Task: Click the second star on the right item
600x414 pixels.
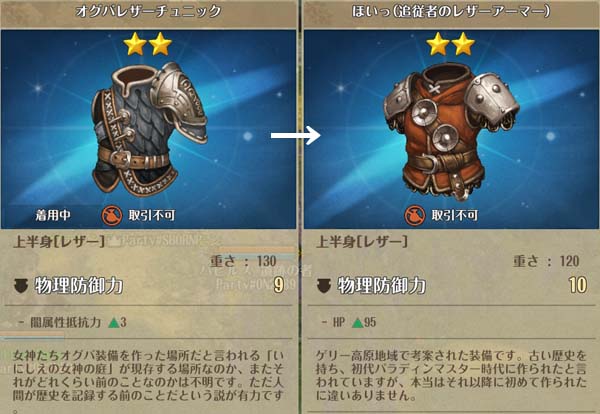Action: (x=463, y=44)
